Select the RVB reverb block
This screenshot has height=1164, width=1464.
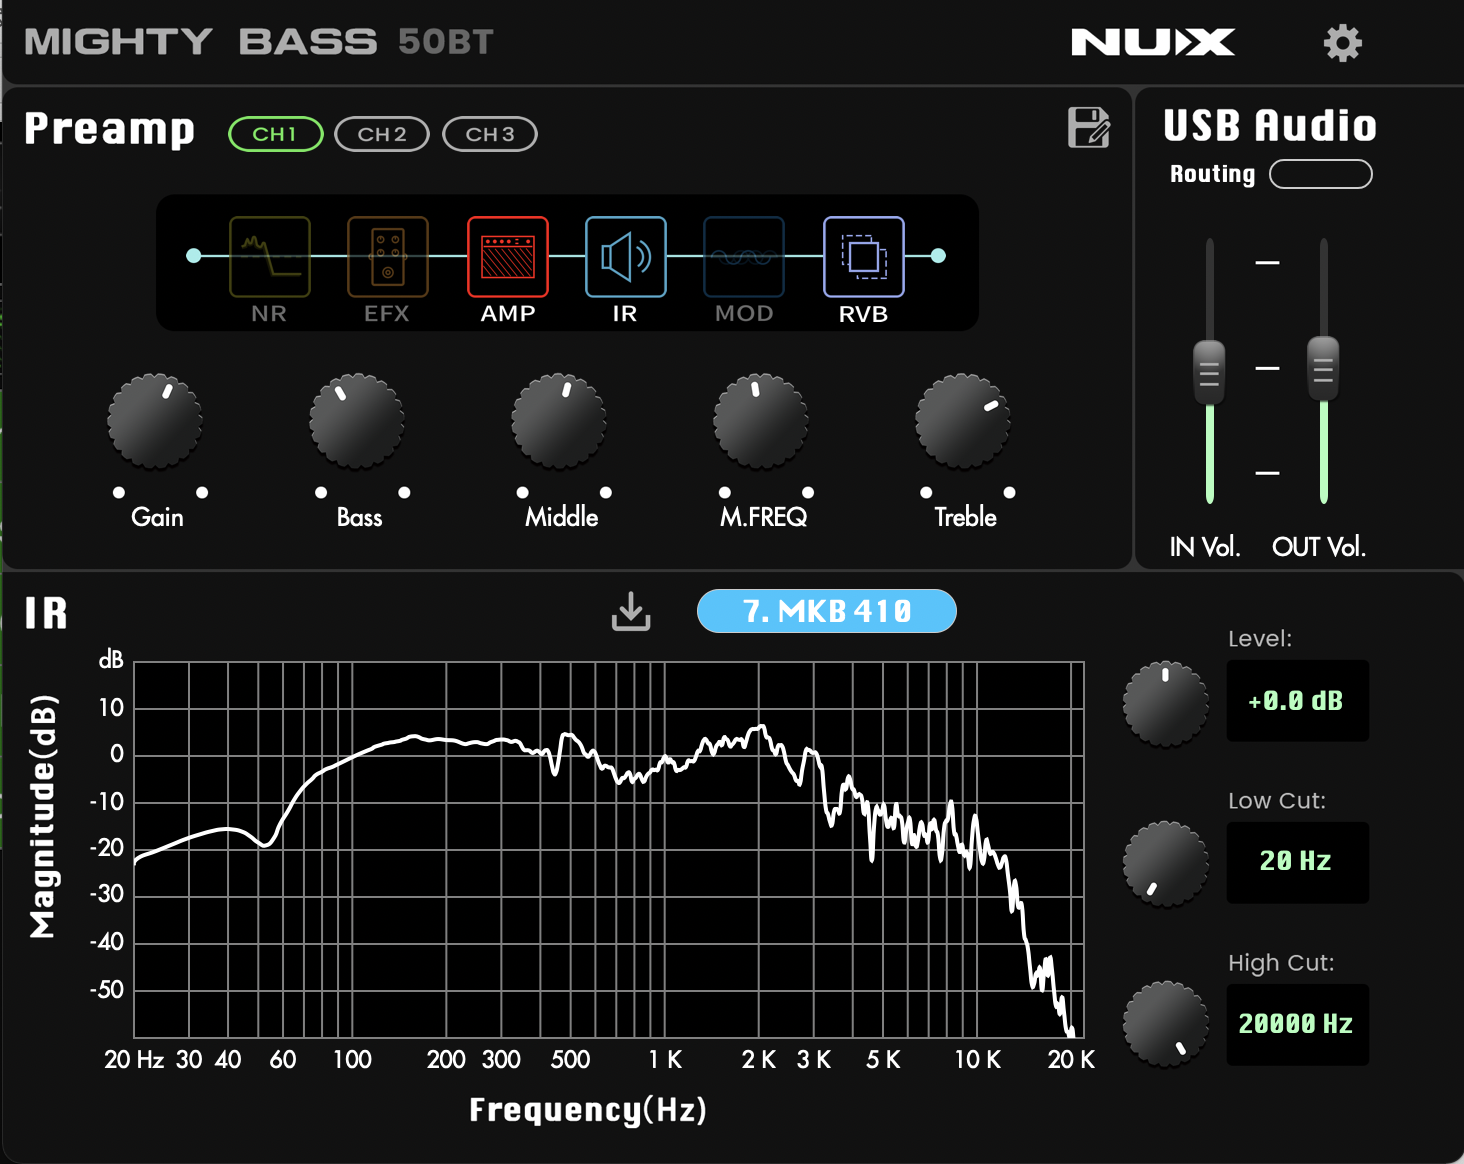point(862,257)
